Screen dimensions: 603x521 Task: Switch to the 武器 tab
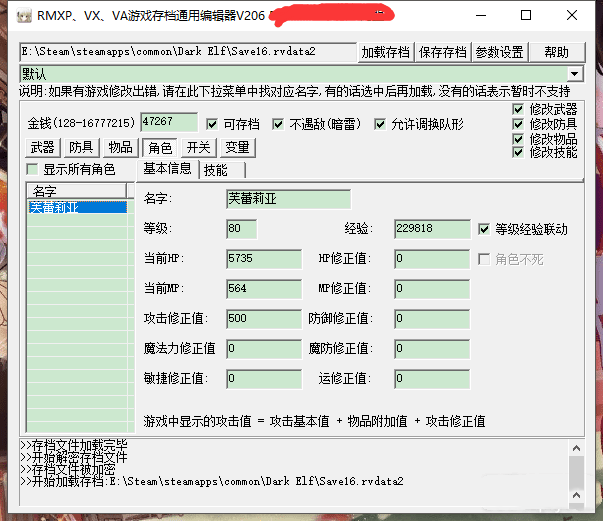tap(41, 148)
